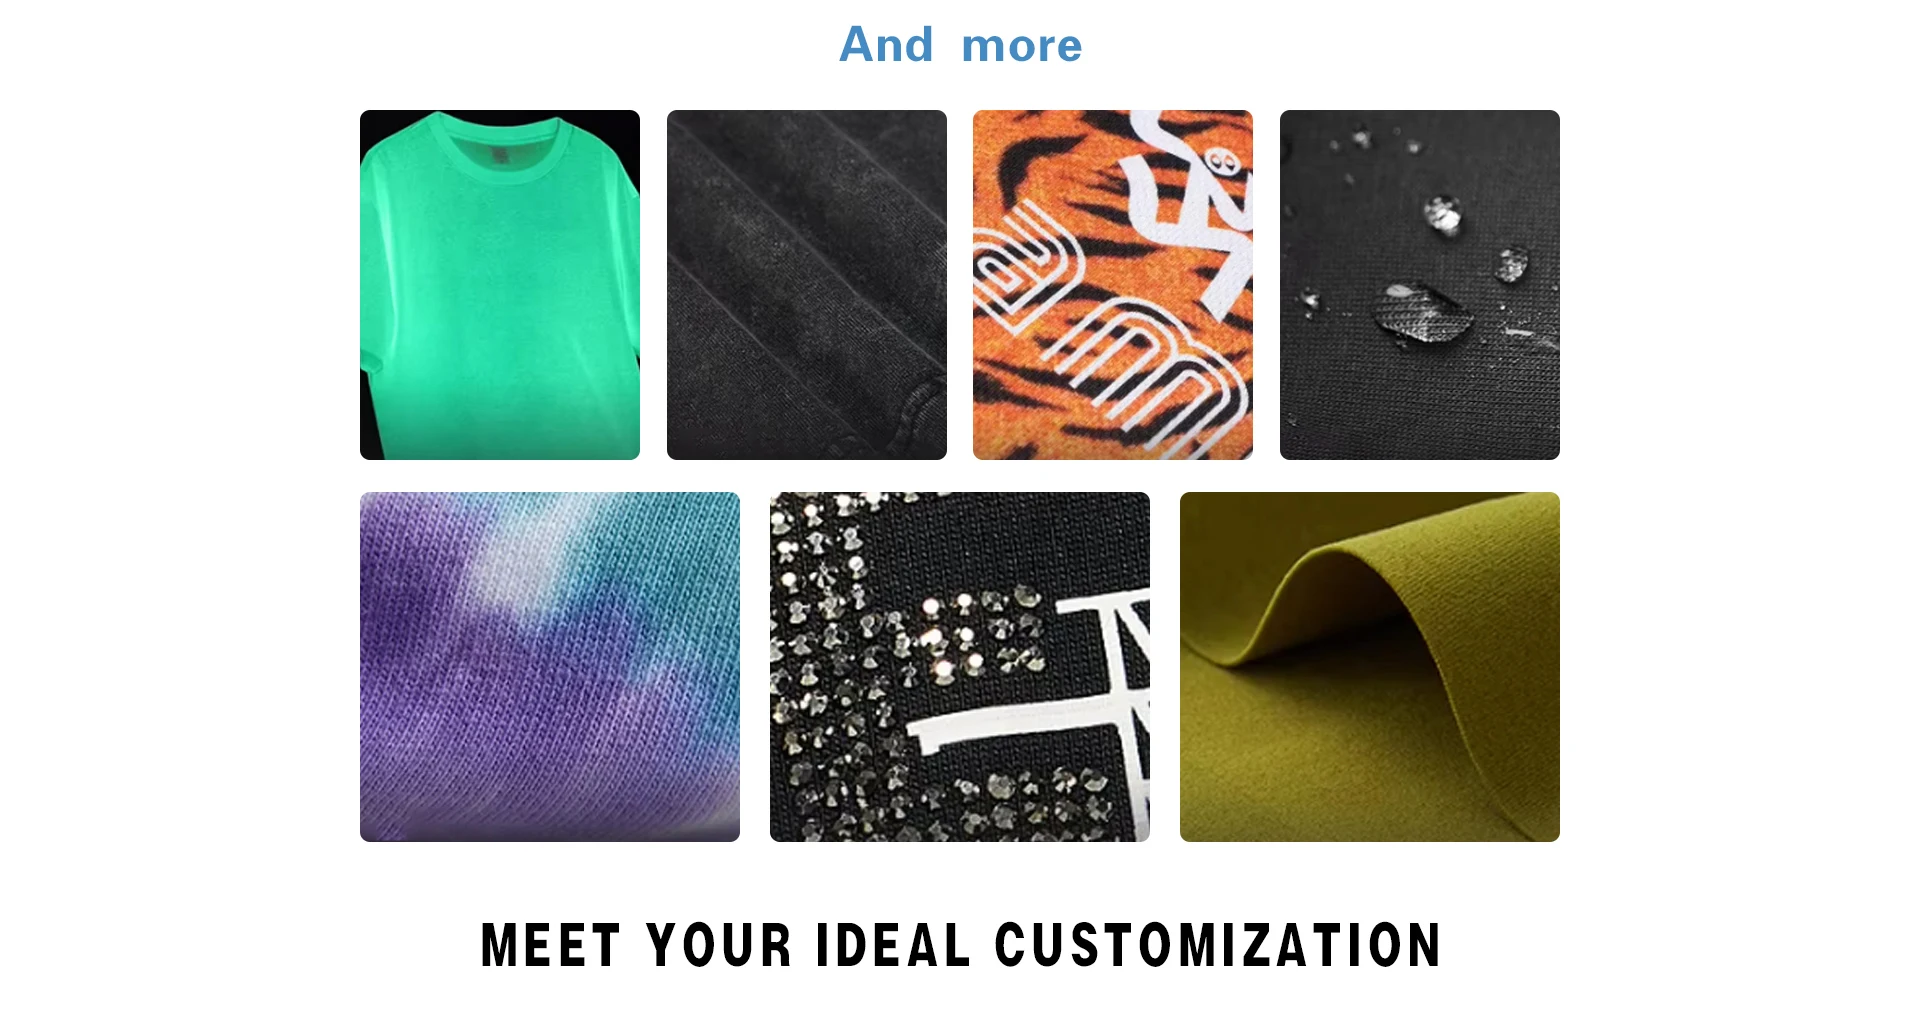Open the black washed denim fabric image
The image size is (1920, 1027).
click(x=807, y=285)
